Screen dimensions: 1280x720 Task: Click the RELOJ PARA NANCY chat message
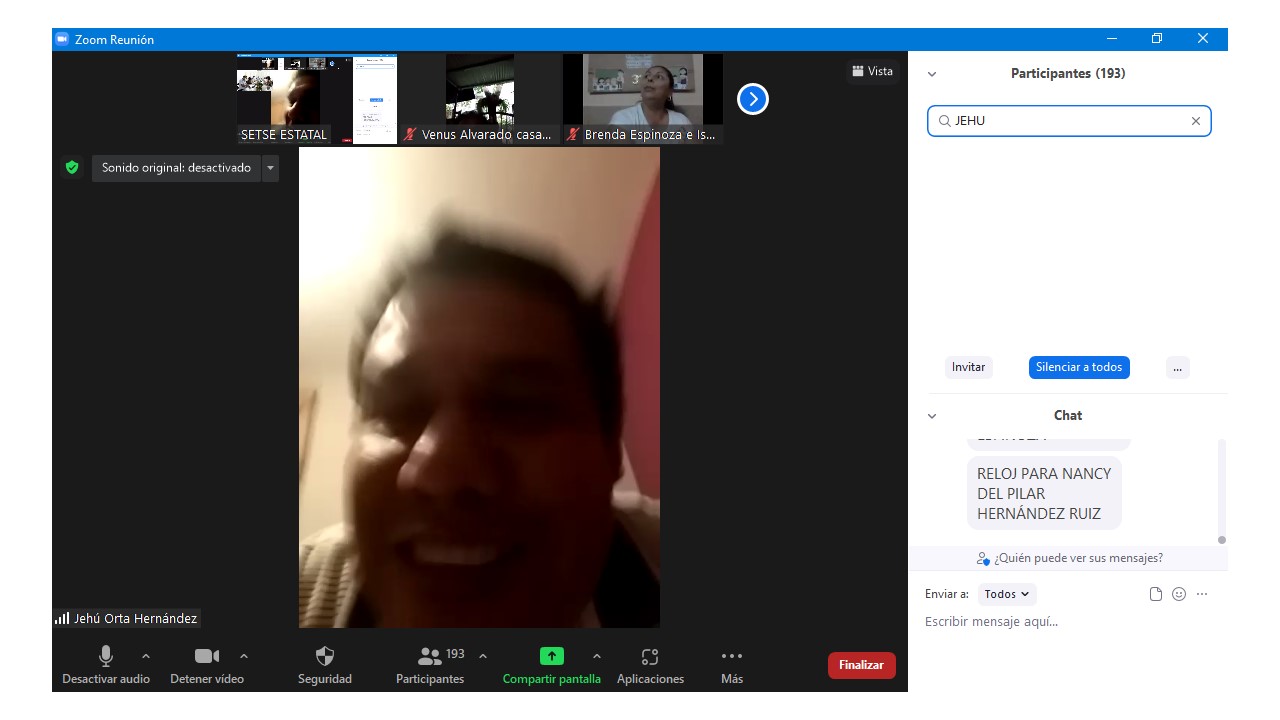click(x=1044, y=493)
